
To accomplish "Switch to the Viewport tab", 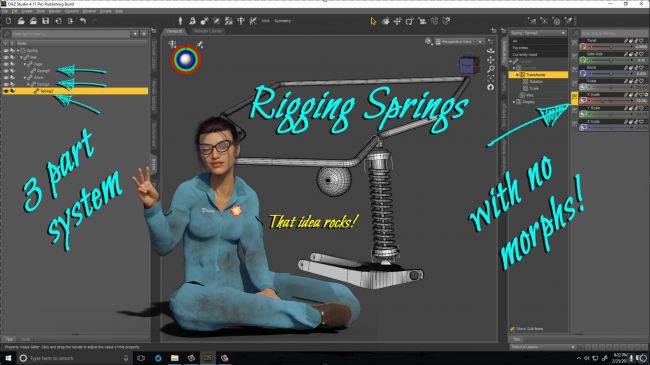I will [175, 31].
